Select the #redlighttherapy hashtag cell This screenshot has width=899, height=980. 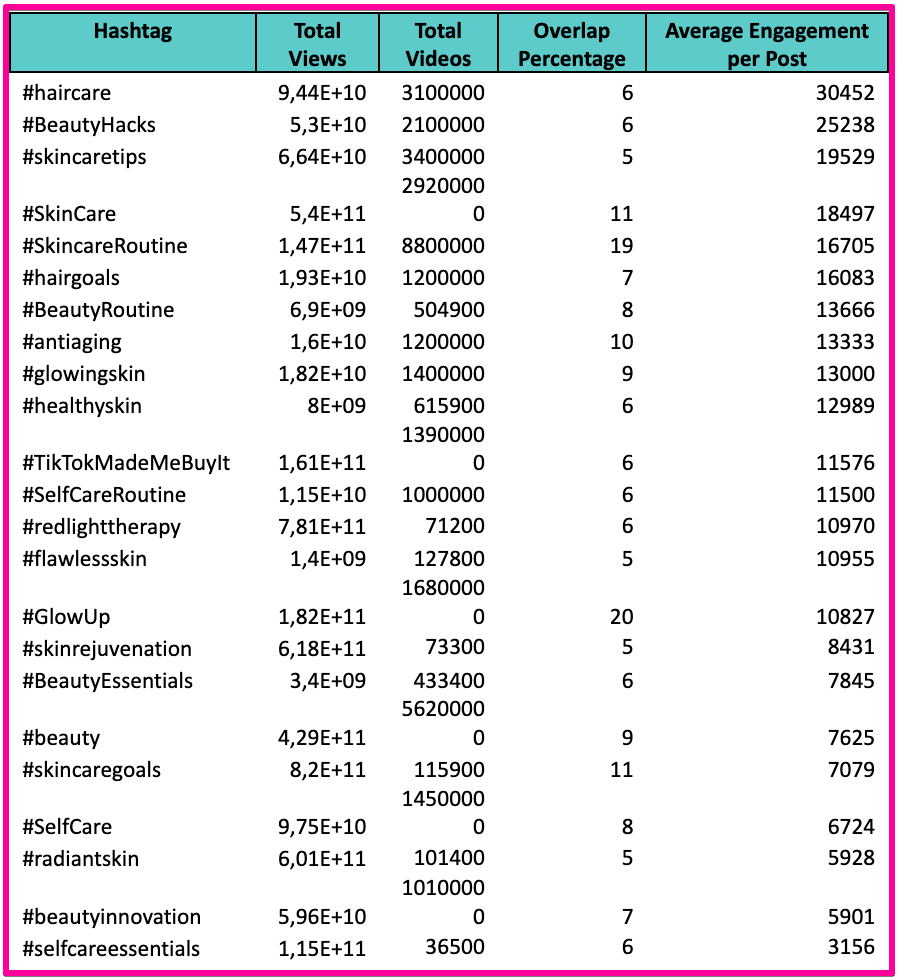101,527
